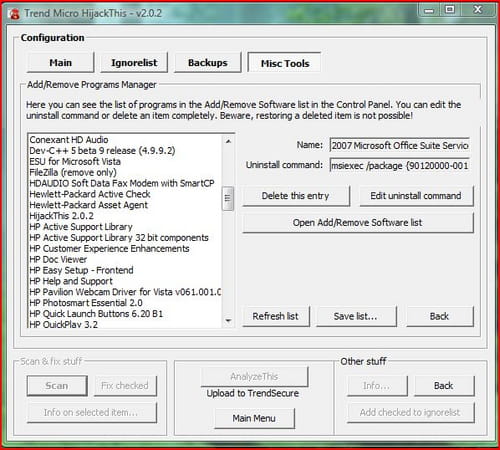Click the list scrollbar thumb
This screenshot has width=500, height=450.
pyautogui.click(x=228, y=198)
